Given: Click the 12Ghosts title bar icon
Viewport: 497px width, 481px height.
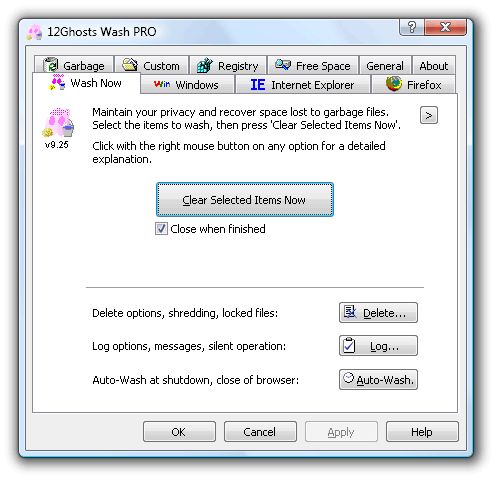Looking at the screenshot, I should [x=35, y=32].
